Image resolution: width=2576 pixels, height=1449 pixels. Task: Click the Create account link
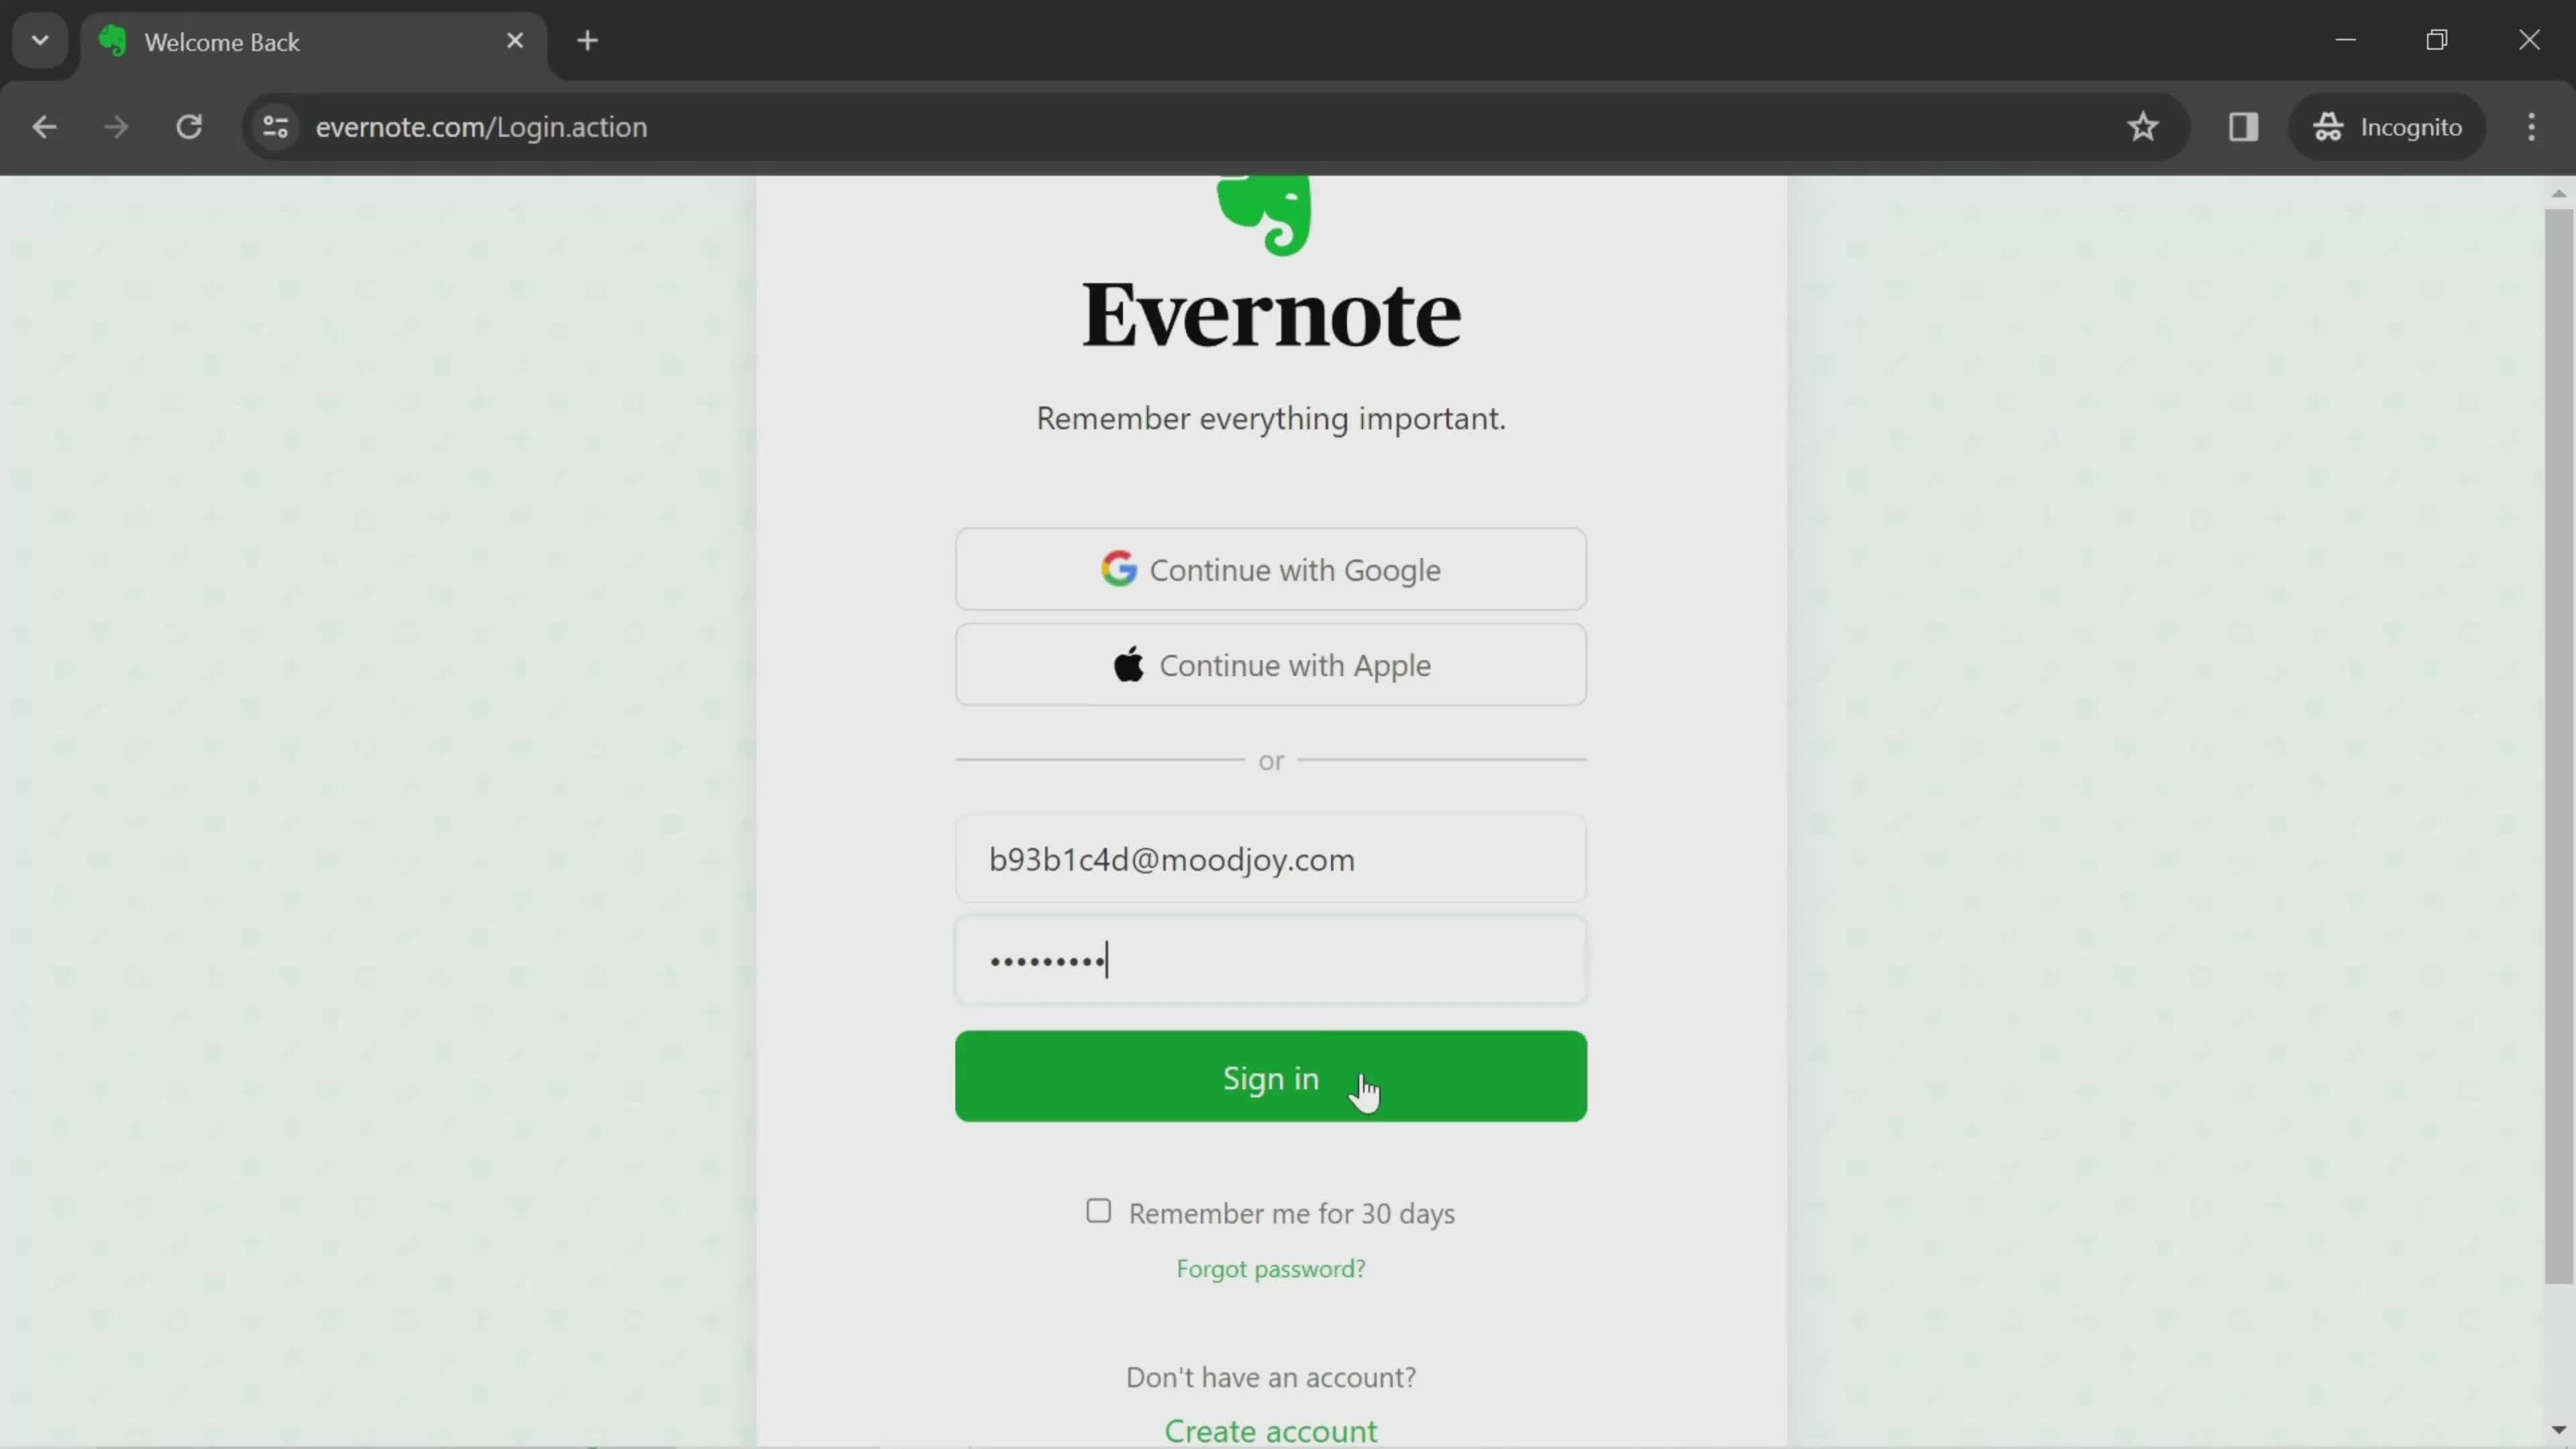coord(1272,1430)
